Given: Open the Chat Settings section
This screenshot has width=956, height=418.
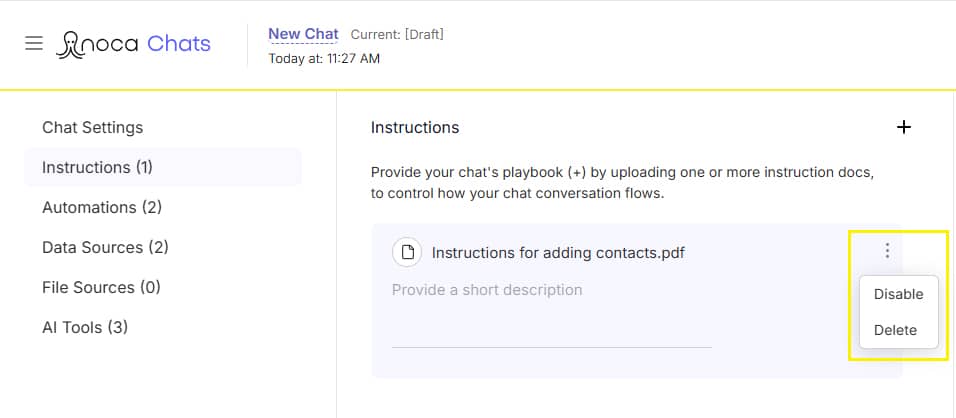Looking at the screenshot, I should [93, 127].
